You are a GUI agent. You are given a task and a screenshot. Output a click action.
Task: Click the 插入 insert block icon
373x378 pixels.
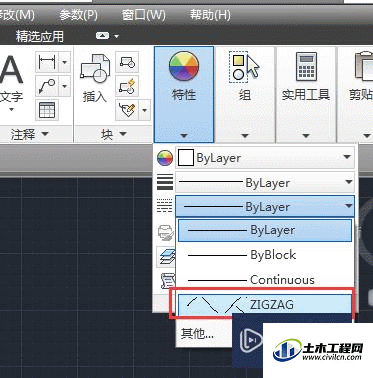(x=95, y=69)
